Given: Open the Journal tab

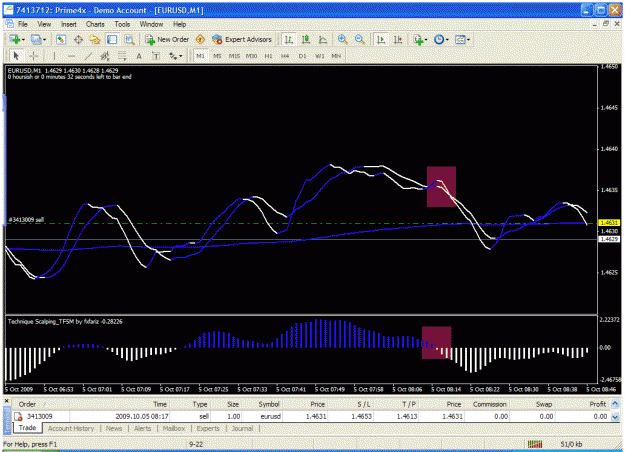Looking at the screenshot, I should tap(242, 428).
